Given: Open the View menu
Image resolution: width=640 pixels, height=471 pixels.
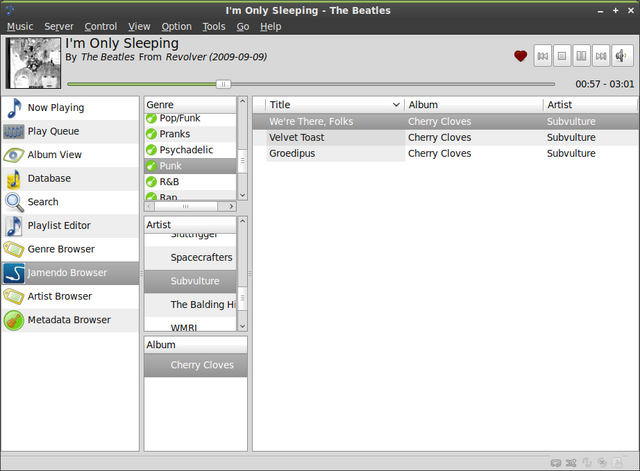Looking at the screenshot, I should tap(139, 27).
